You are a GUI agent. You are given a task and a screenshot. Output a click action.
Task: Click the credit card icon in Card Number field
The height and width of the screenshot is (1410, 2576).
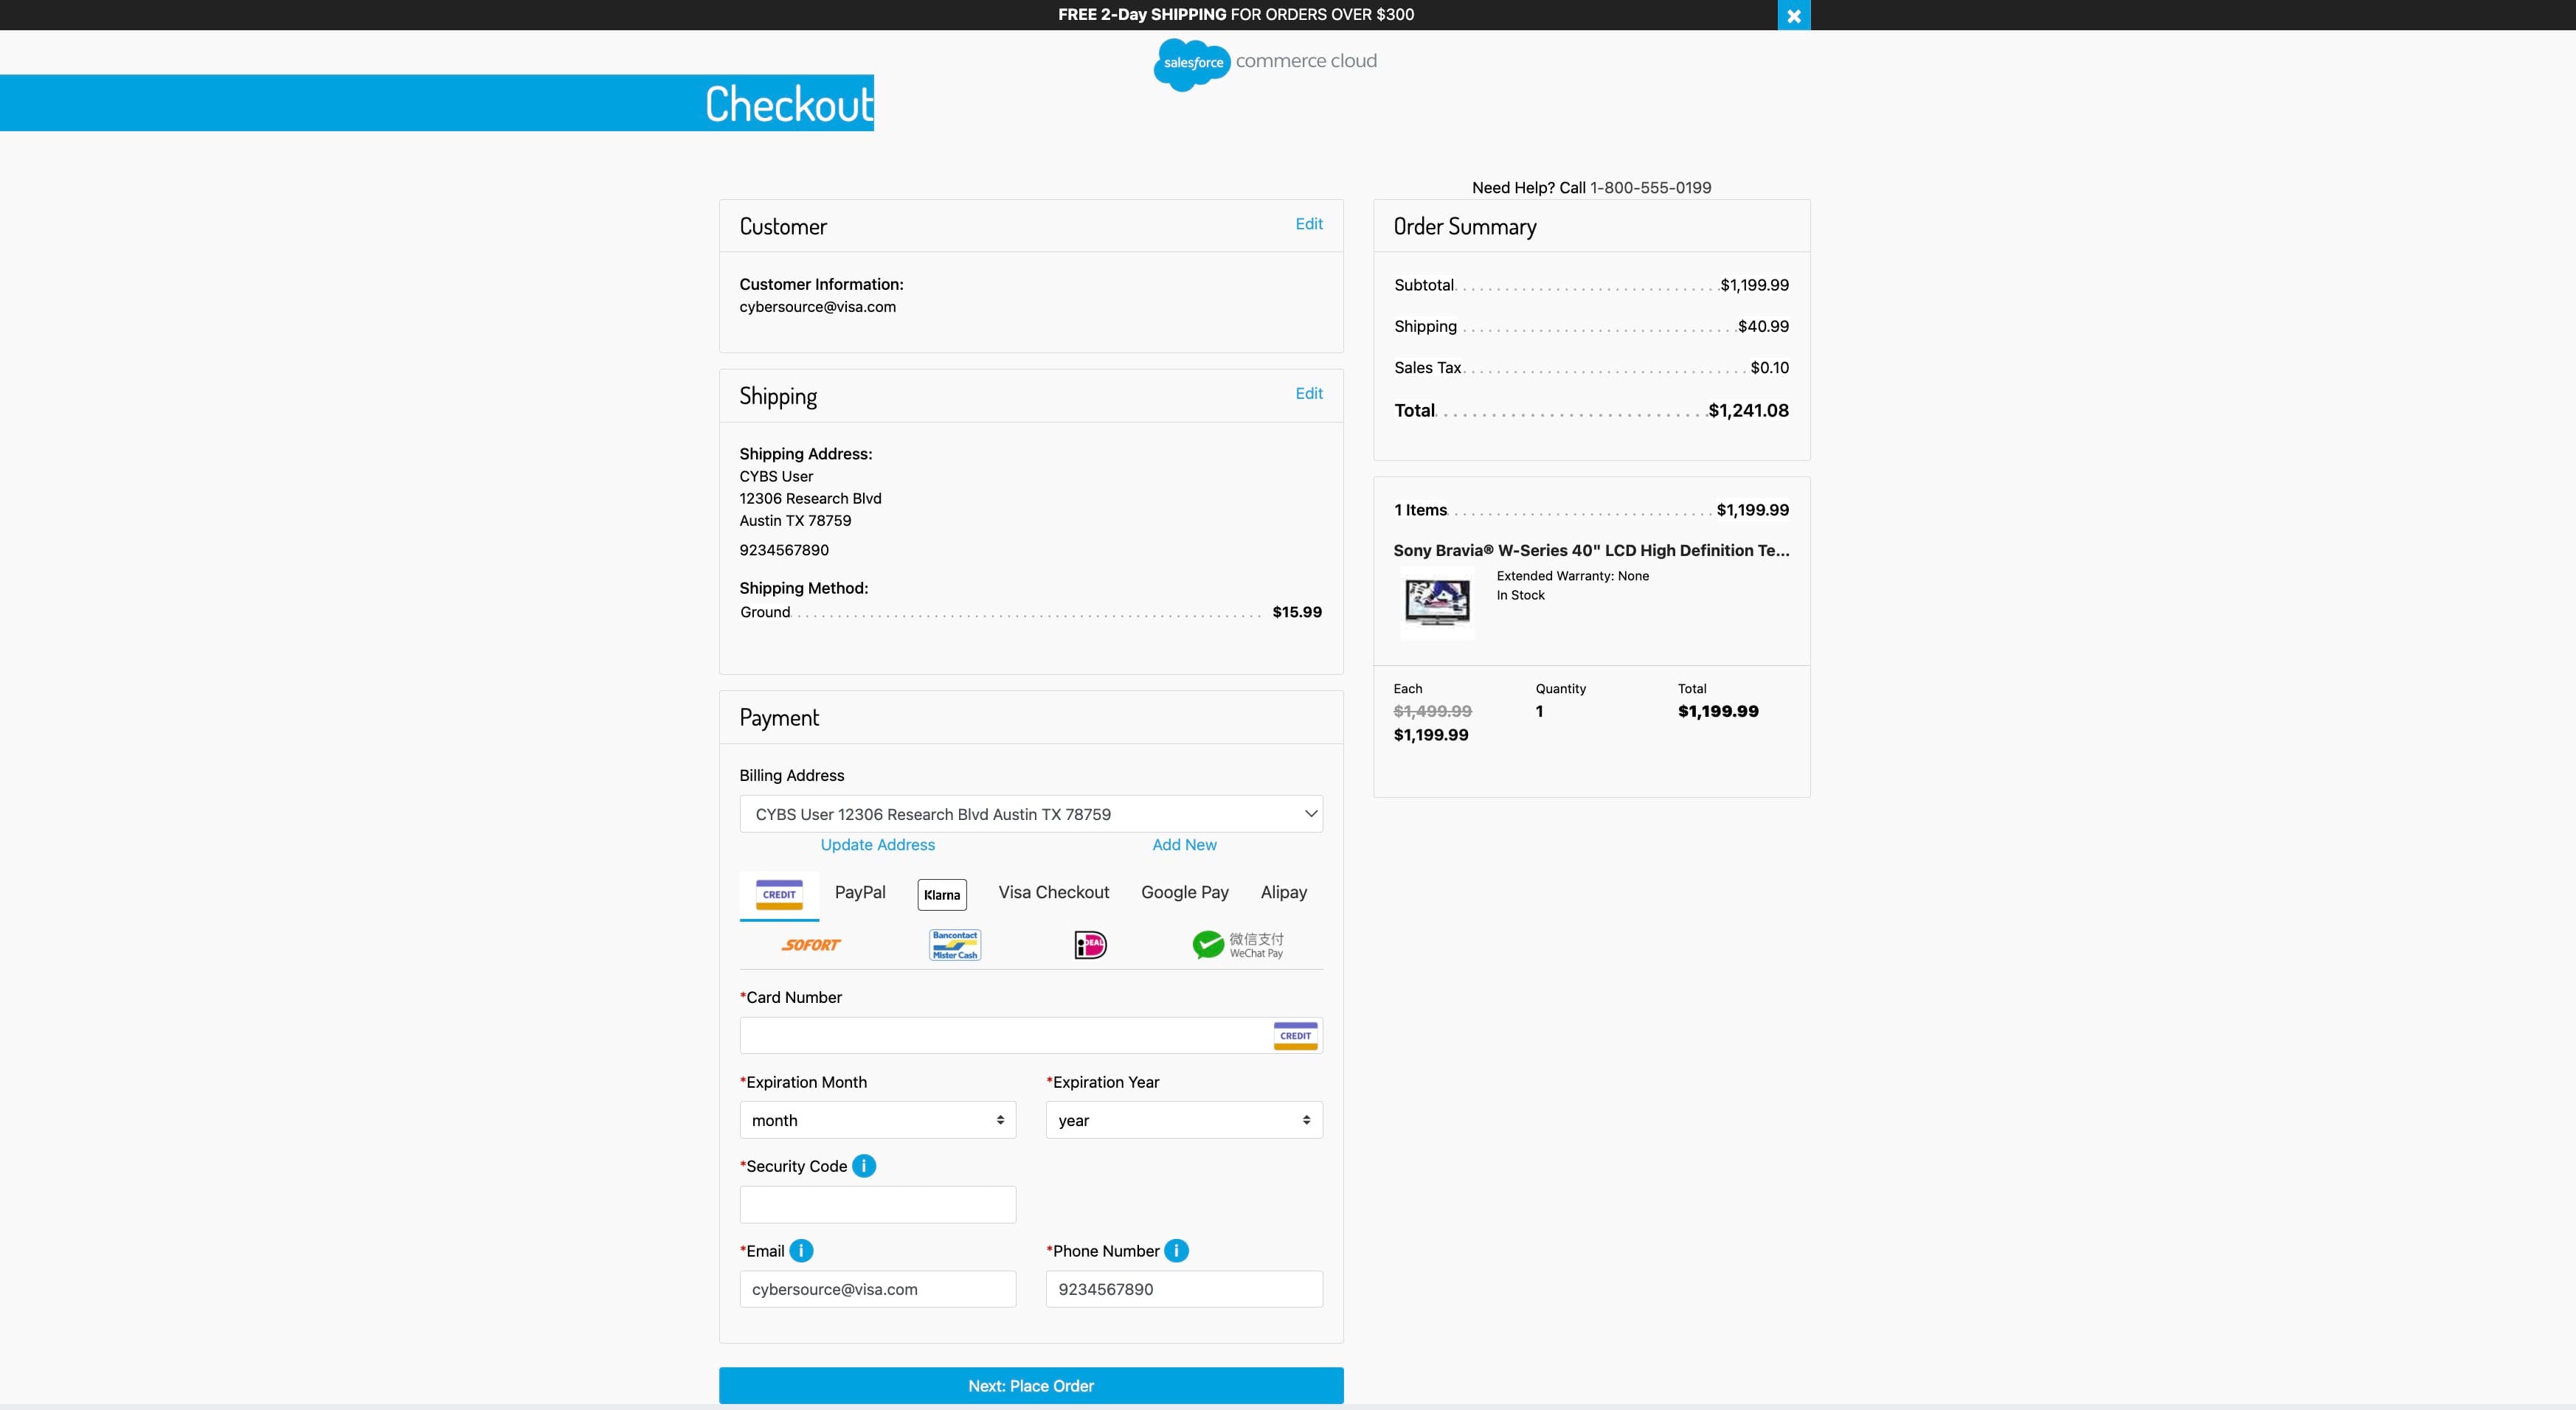(x=1295, y=1036)
